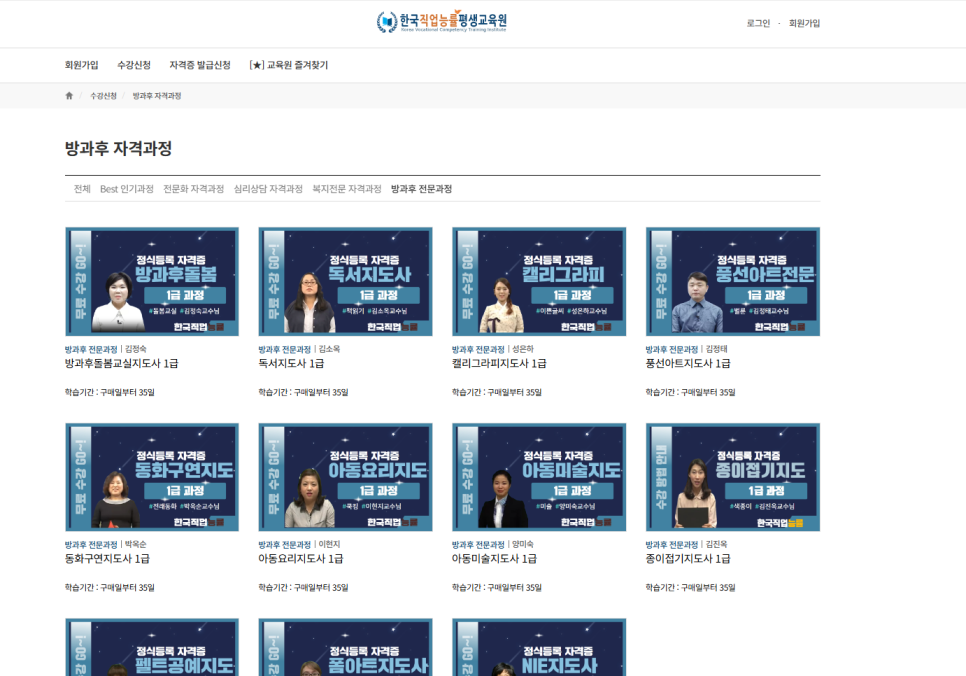This screenshot has height=676, width=966.
Task: Click 수강신청 in the breadcrumb trail
Action: pyautogui.click(x=103, y=96)
